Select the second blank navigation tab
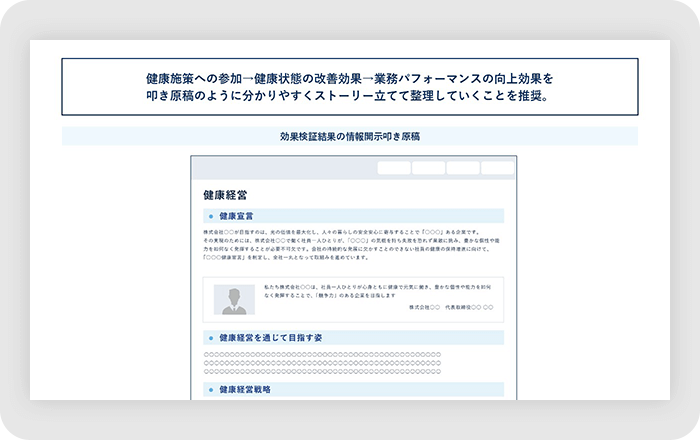 coord(428,168)
